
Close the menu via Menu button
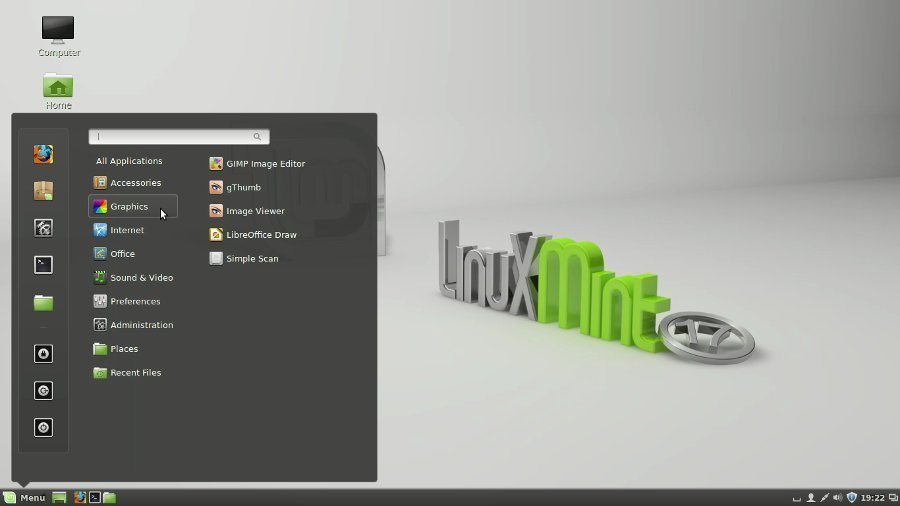(x=24, y=497)
